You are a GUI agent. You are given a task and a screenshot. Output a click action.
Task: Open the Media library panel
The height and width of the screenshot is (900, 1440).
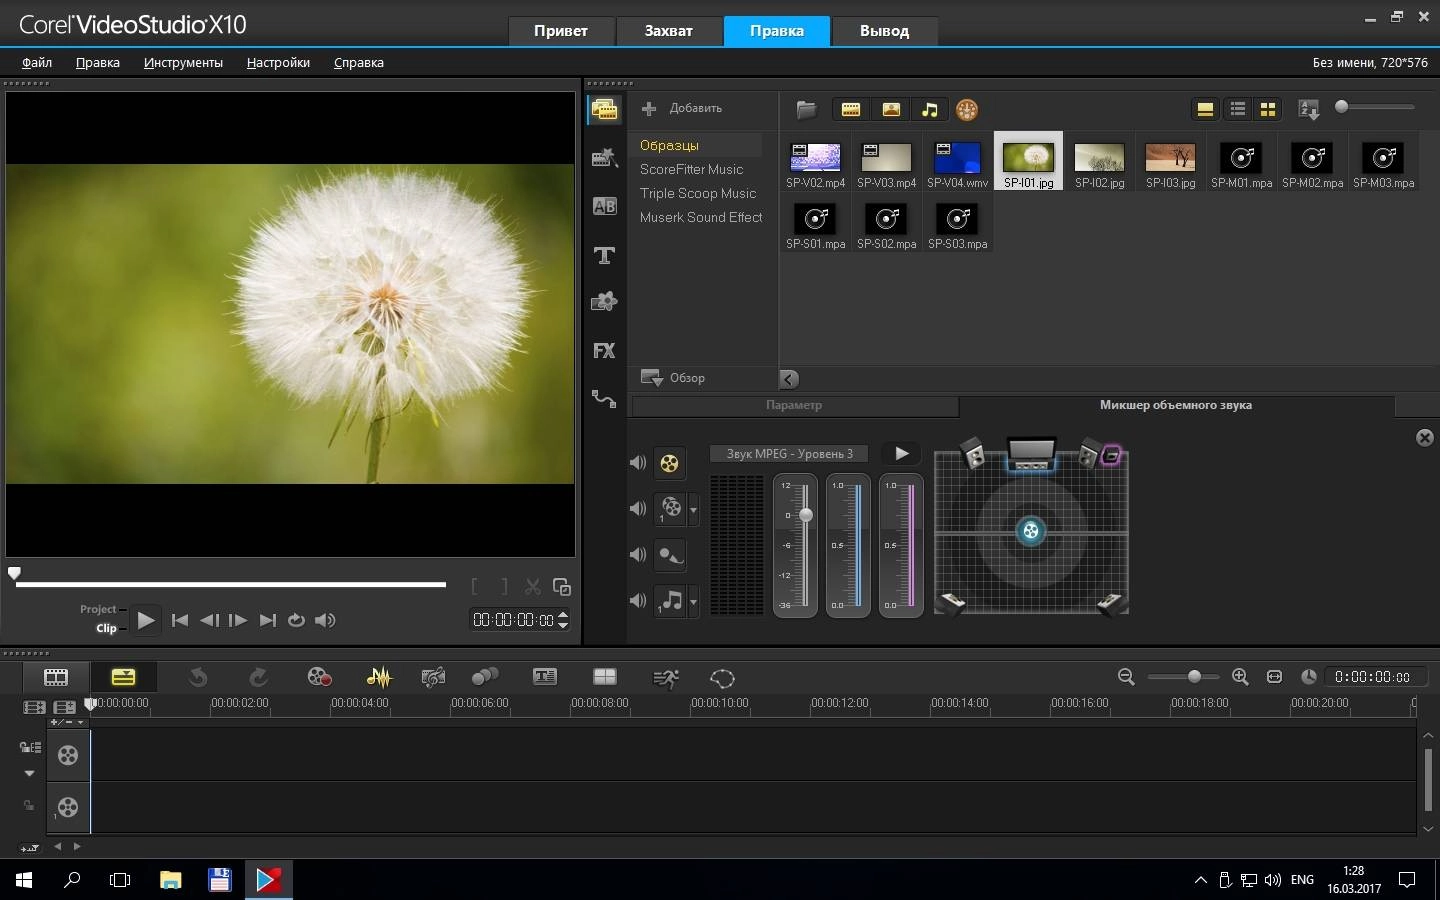604,110
